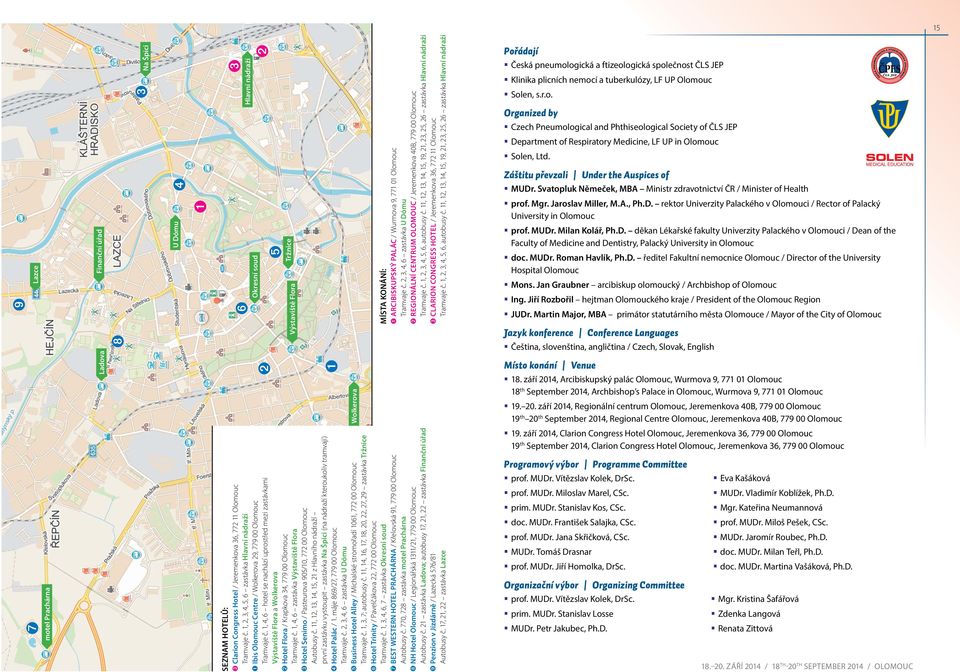Click the LAZCE district label on map

(116, 251)
